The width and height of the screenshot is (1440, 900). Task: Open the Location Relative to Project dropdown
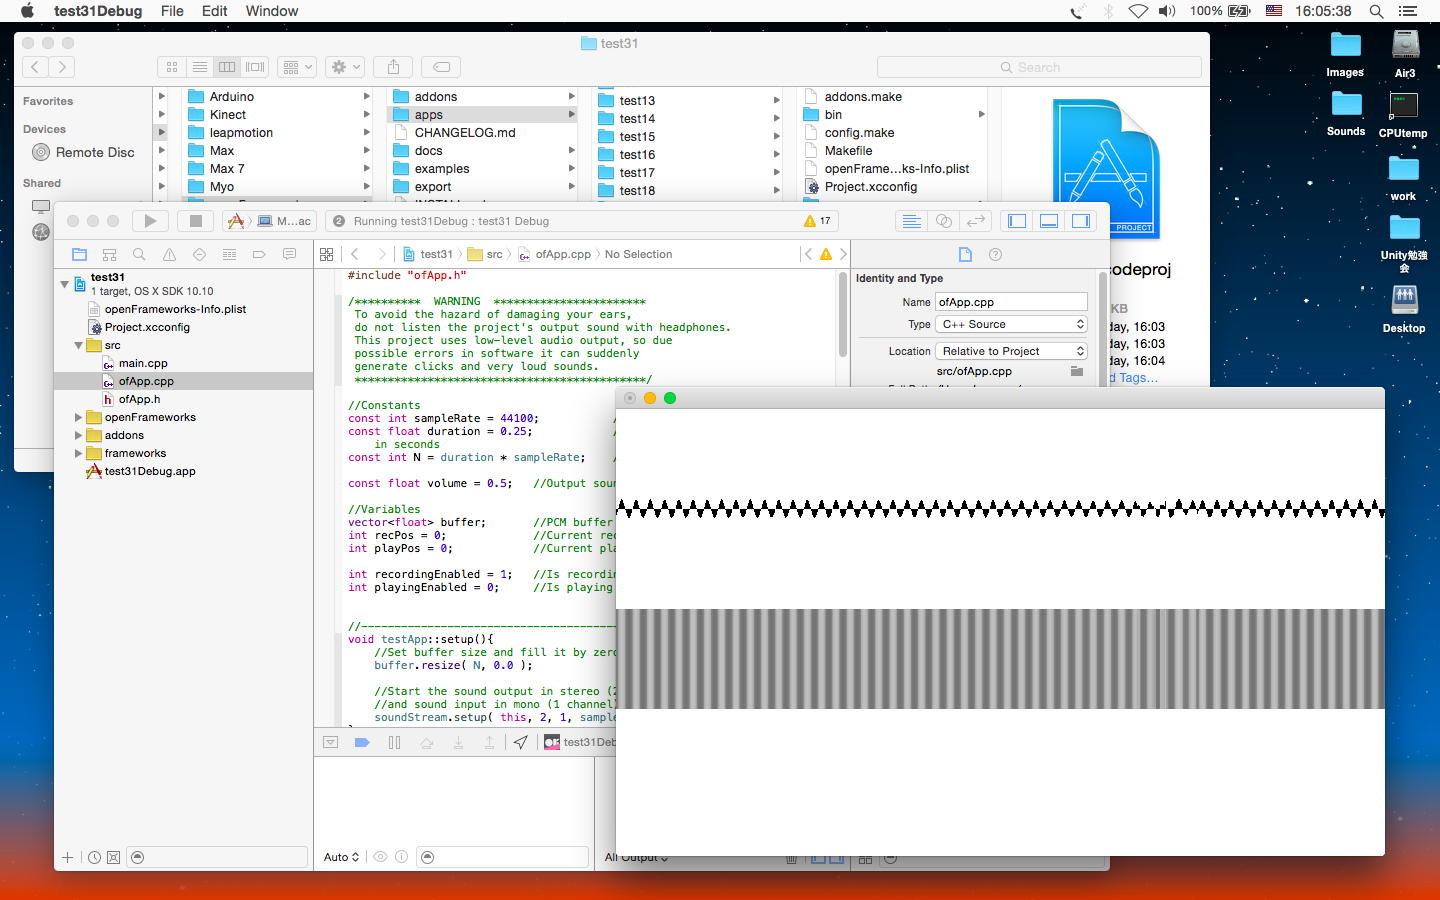click(x=1011, y=351)
